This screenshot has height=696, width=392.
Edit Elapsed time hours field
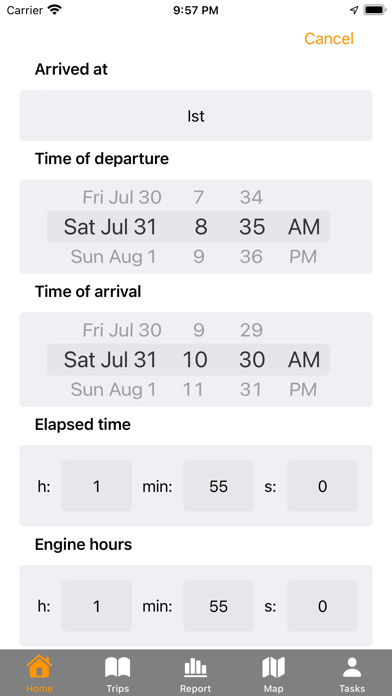96,486
